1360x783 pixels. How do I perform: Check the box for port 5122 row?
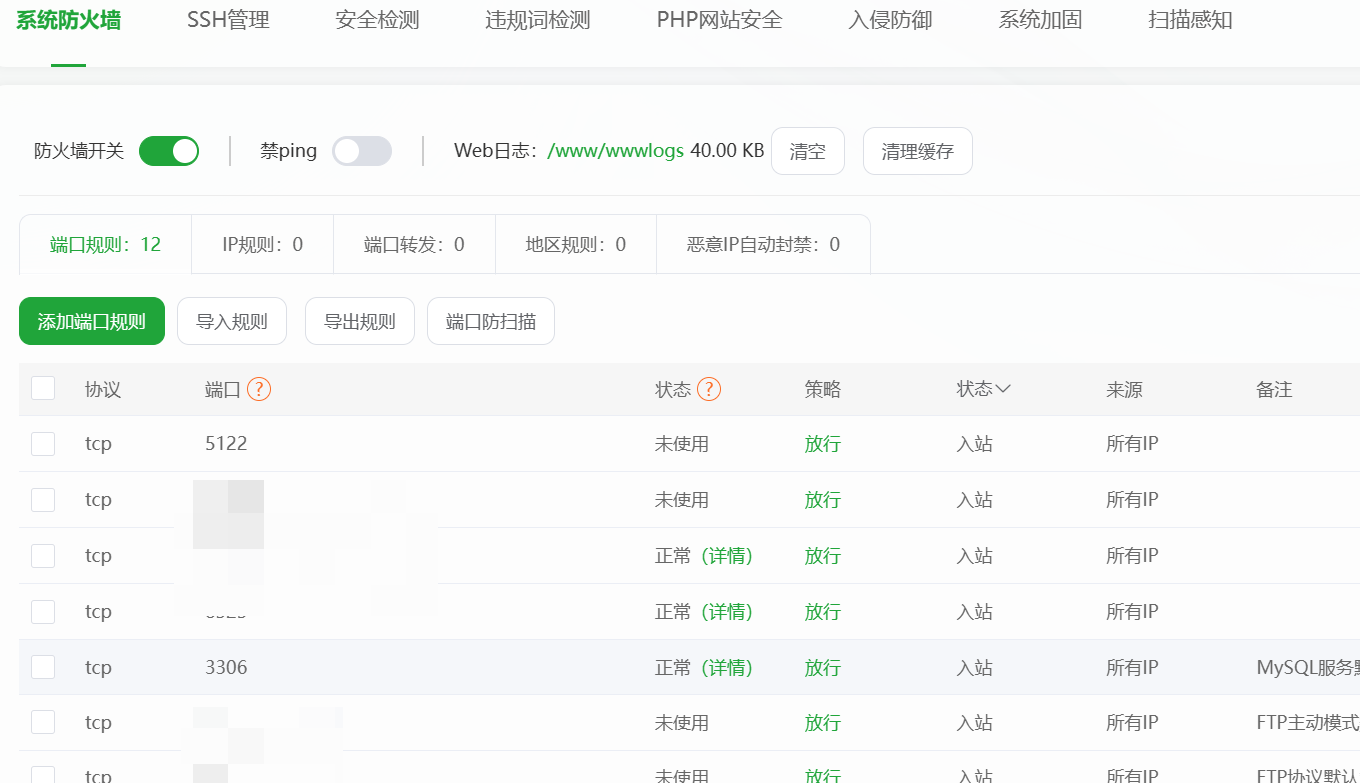click(x=43, y=444)
